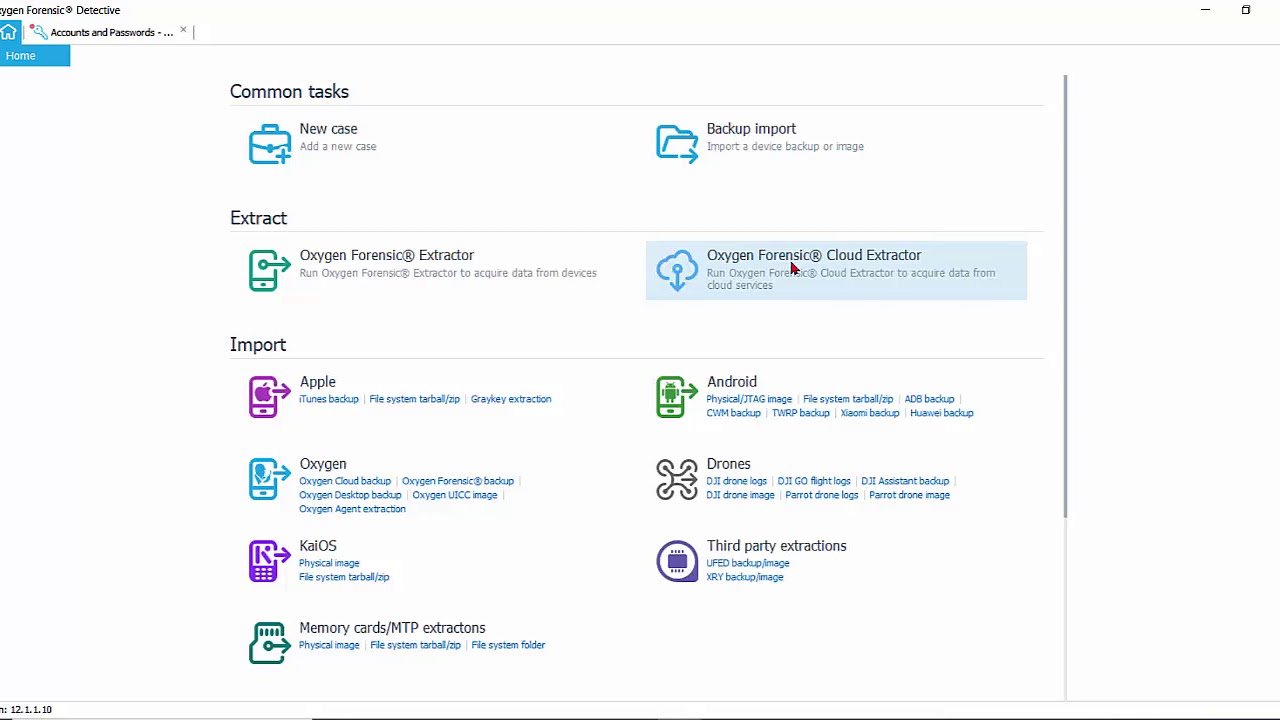Click the KaiOS import icon

tap(269, 561)
